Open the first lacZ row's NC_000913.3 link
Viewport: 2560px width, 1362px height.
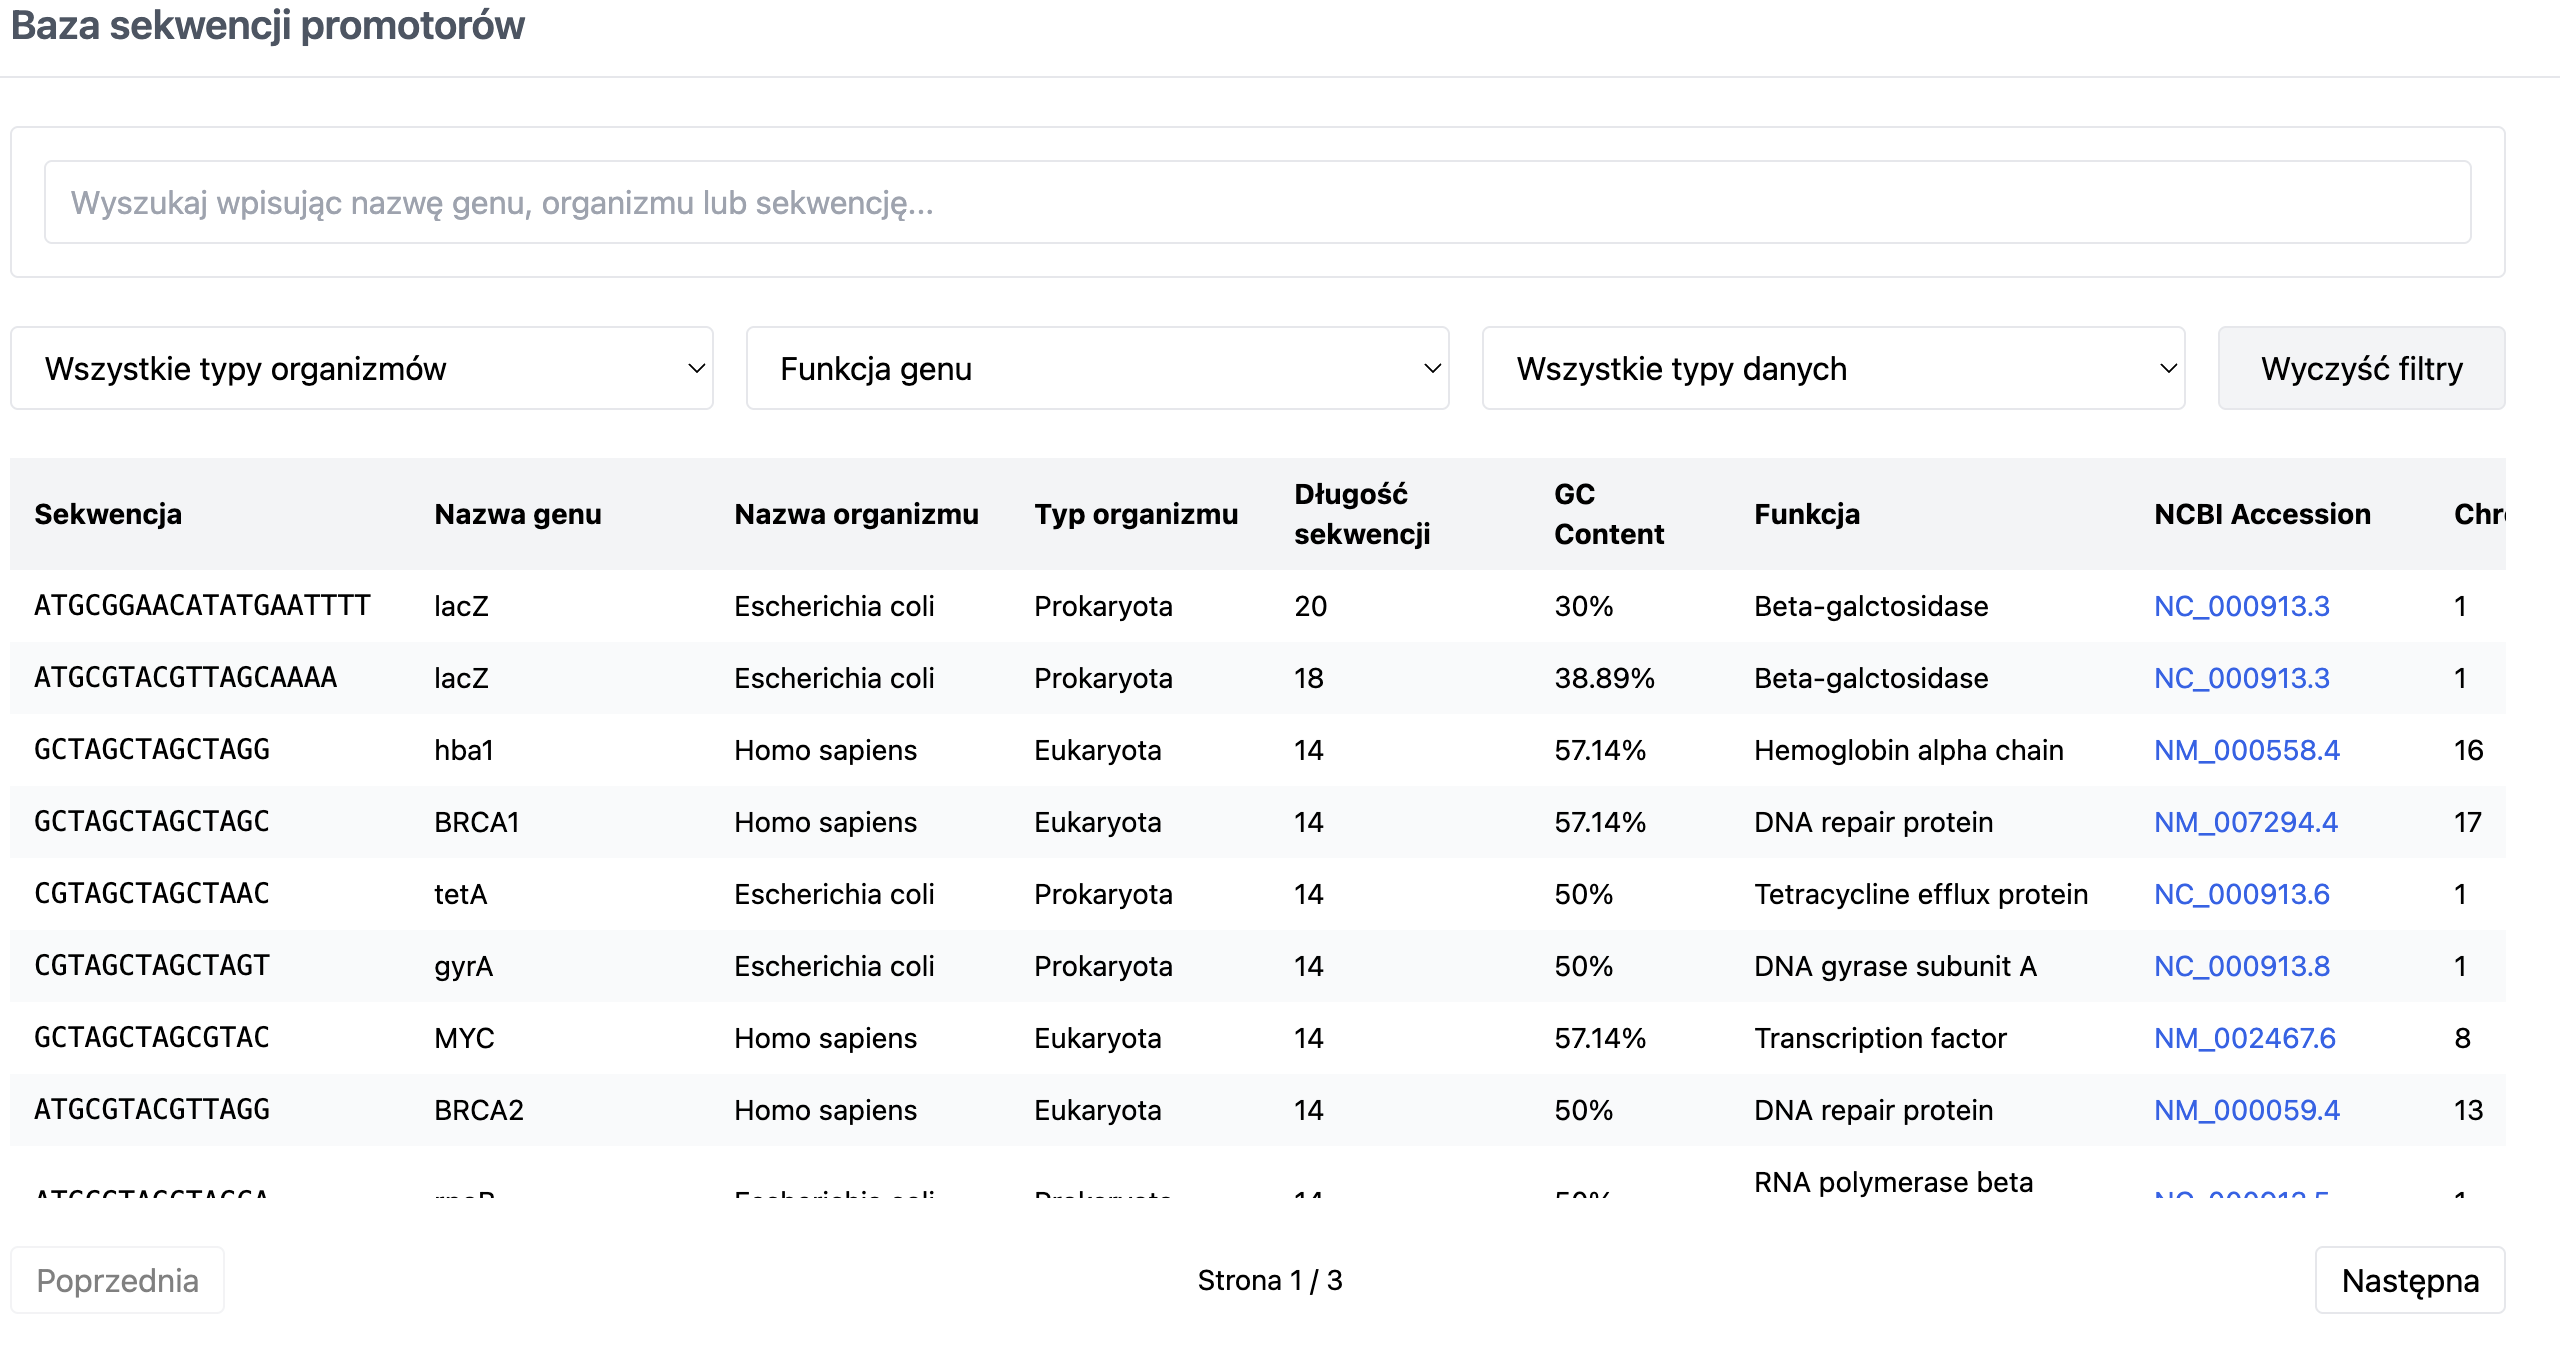2241,606
